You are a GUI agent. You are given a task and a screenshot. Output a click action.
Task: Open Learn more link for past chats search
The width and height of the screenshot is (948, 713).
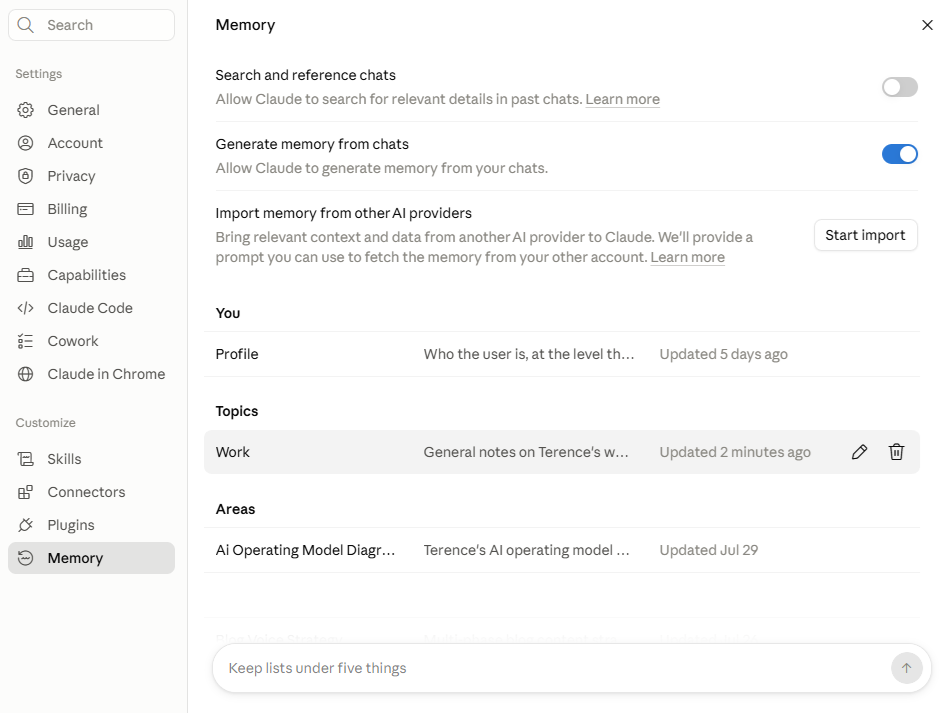(x=622, y=99)
